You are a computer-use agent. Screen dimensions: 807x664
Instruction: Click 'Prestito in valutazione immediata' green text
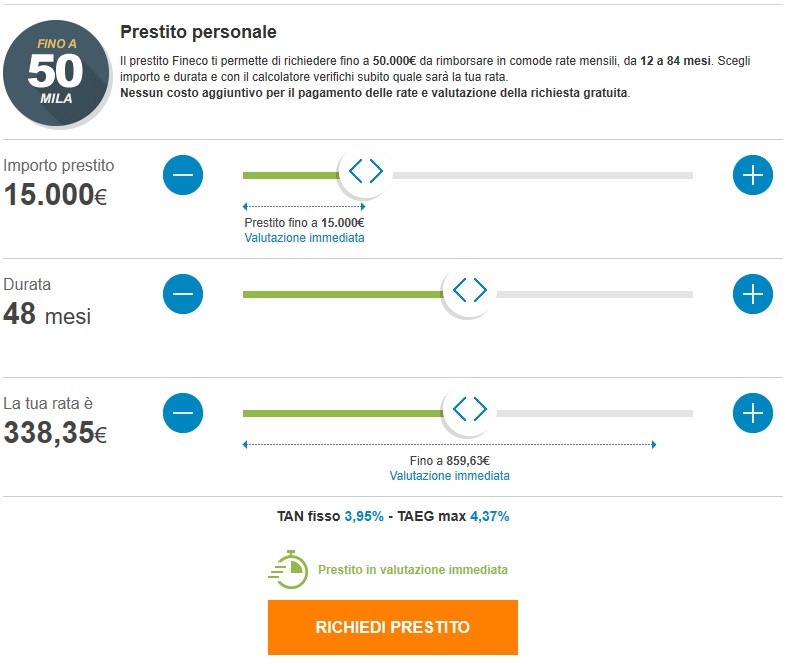point(412,570)
